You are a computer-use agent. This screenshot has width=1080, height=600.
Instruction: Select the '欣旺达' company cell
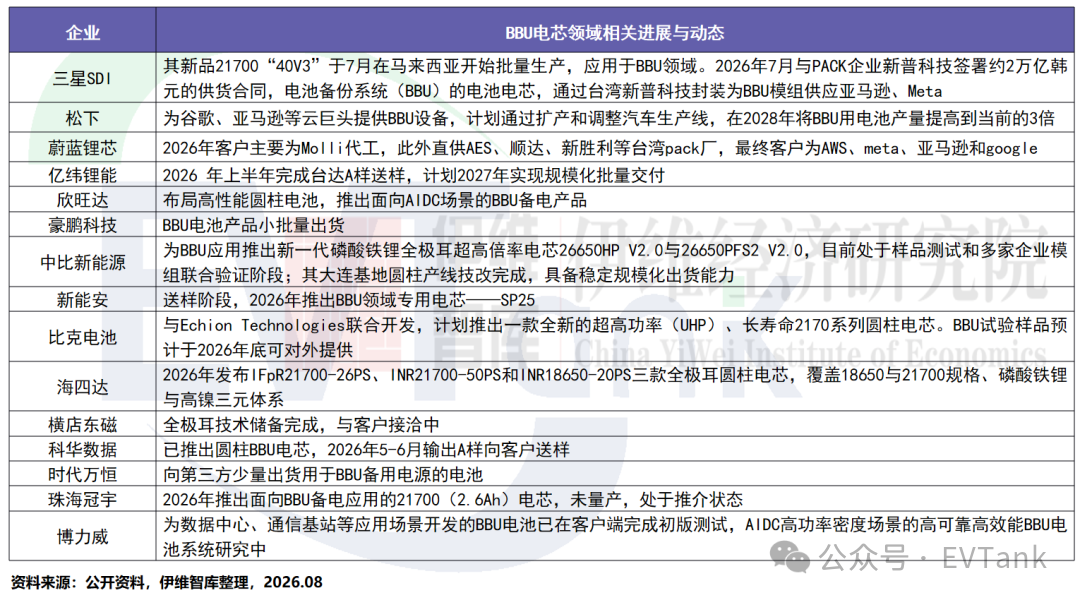point(83,200)
